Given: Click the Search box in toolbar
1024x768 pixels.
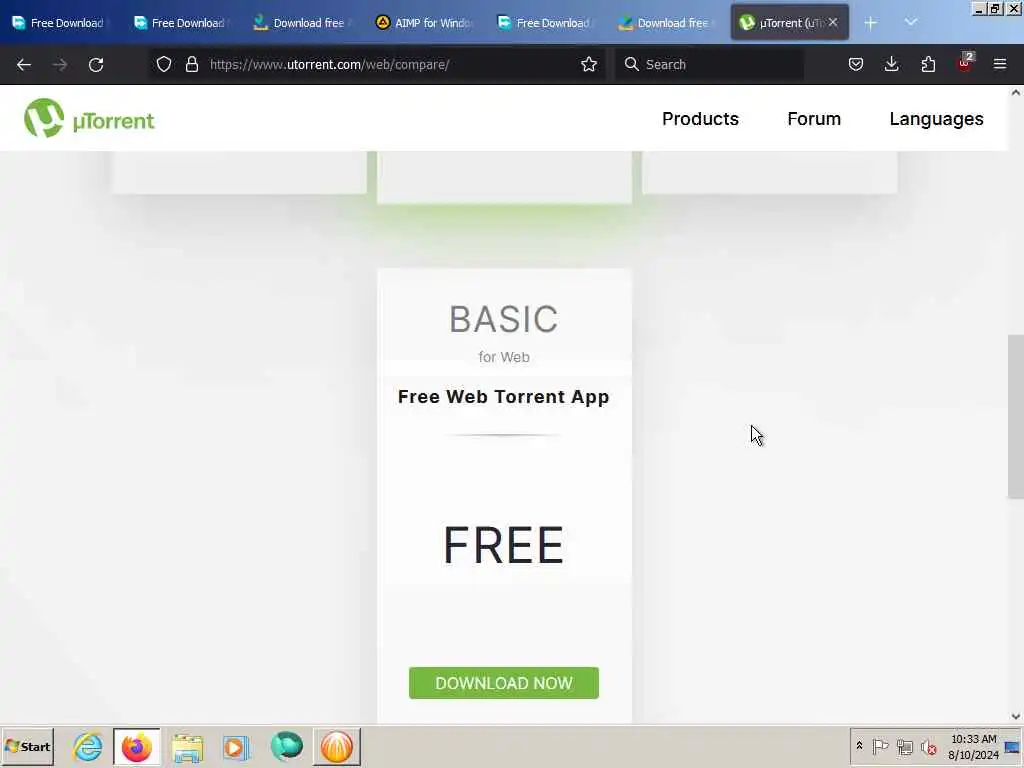Looking at the screenshot, I should pos(710,64).
